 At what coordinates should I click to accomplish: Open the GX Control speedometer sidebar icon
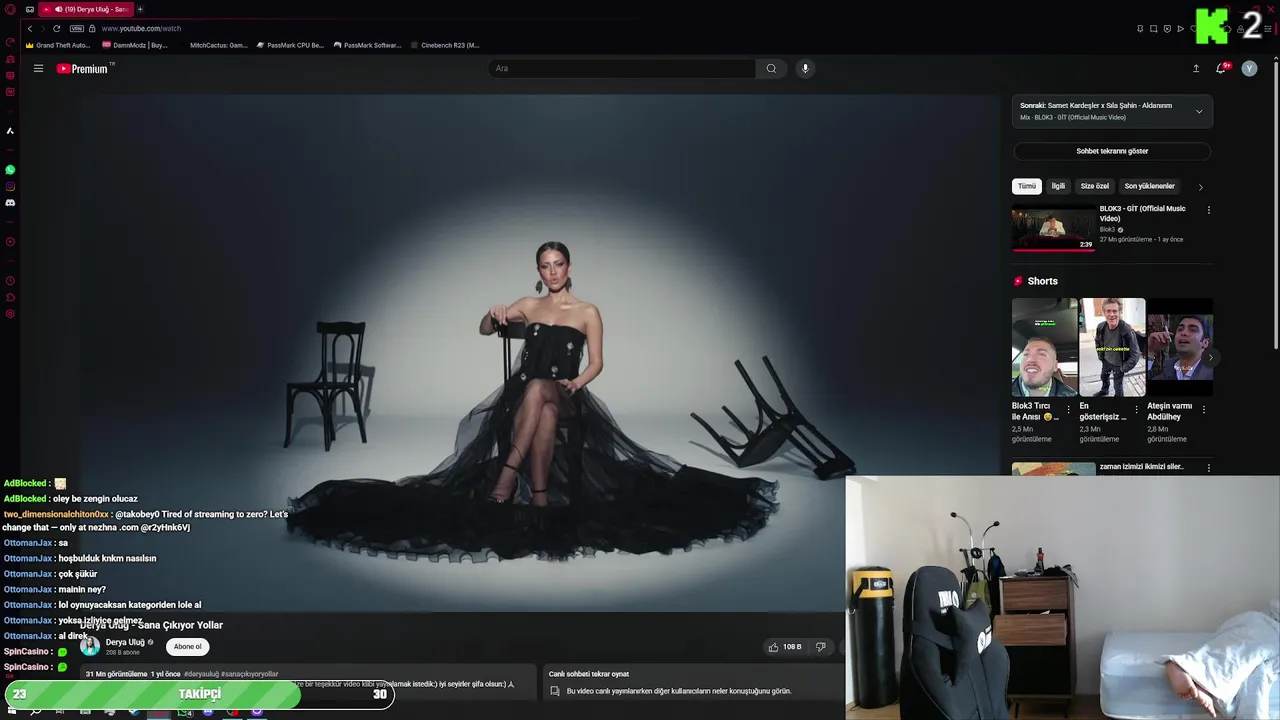pos(10,43)
